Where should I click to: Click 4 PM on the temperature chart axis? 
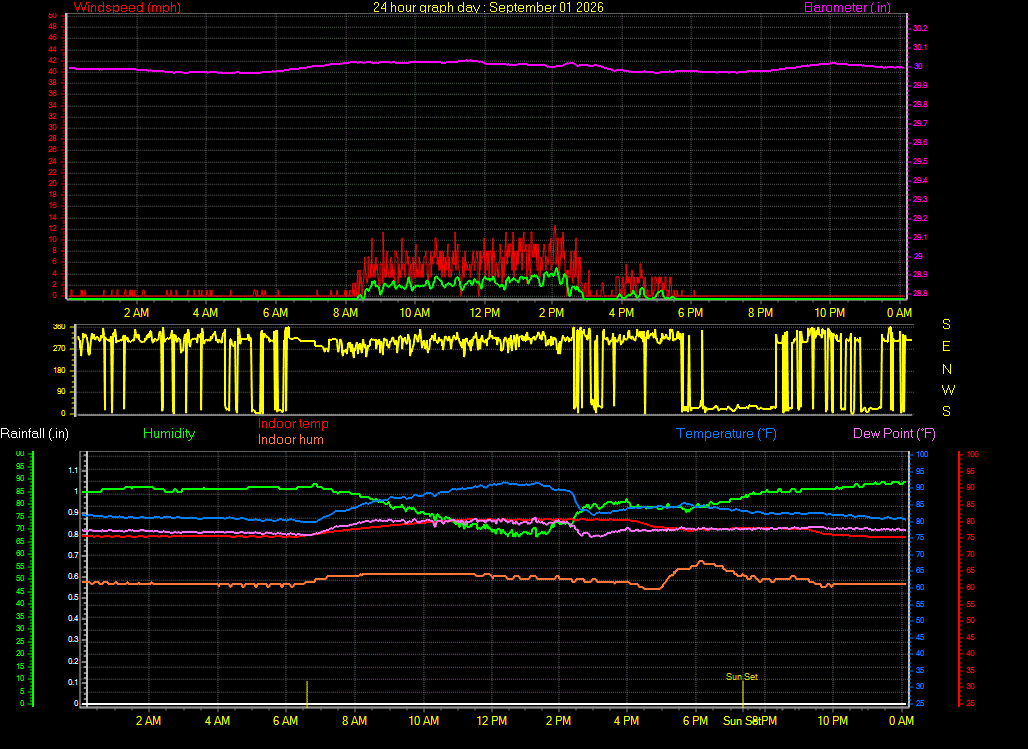click(x=626, y=721)
